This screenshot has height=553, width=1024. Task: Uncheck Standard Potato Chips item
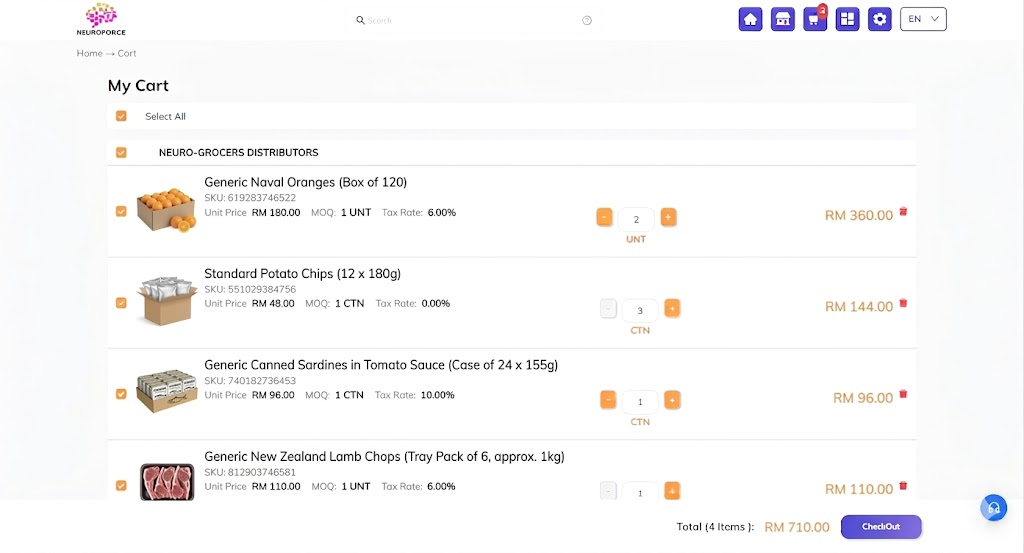[121, 302]
